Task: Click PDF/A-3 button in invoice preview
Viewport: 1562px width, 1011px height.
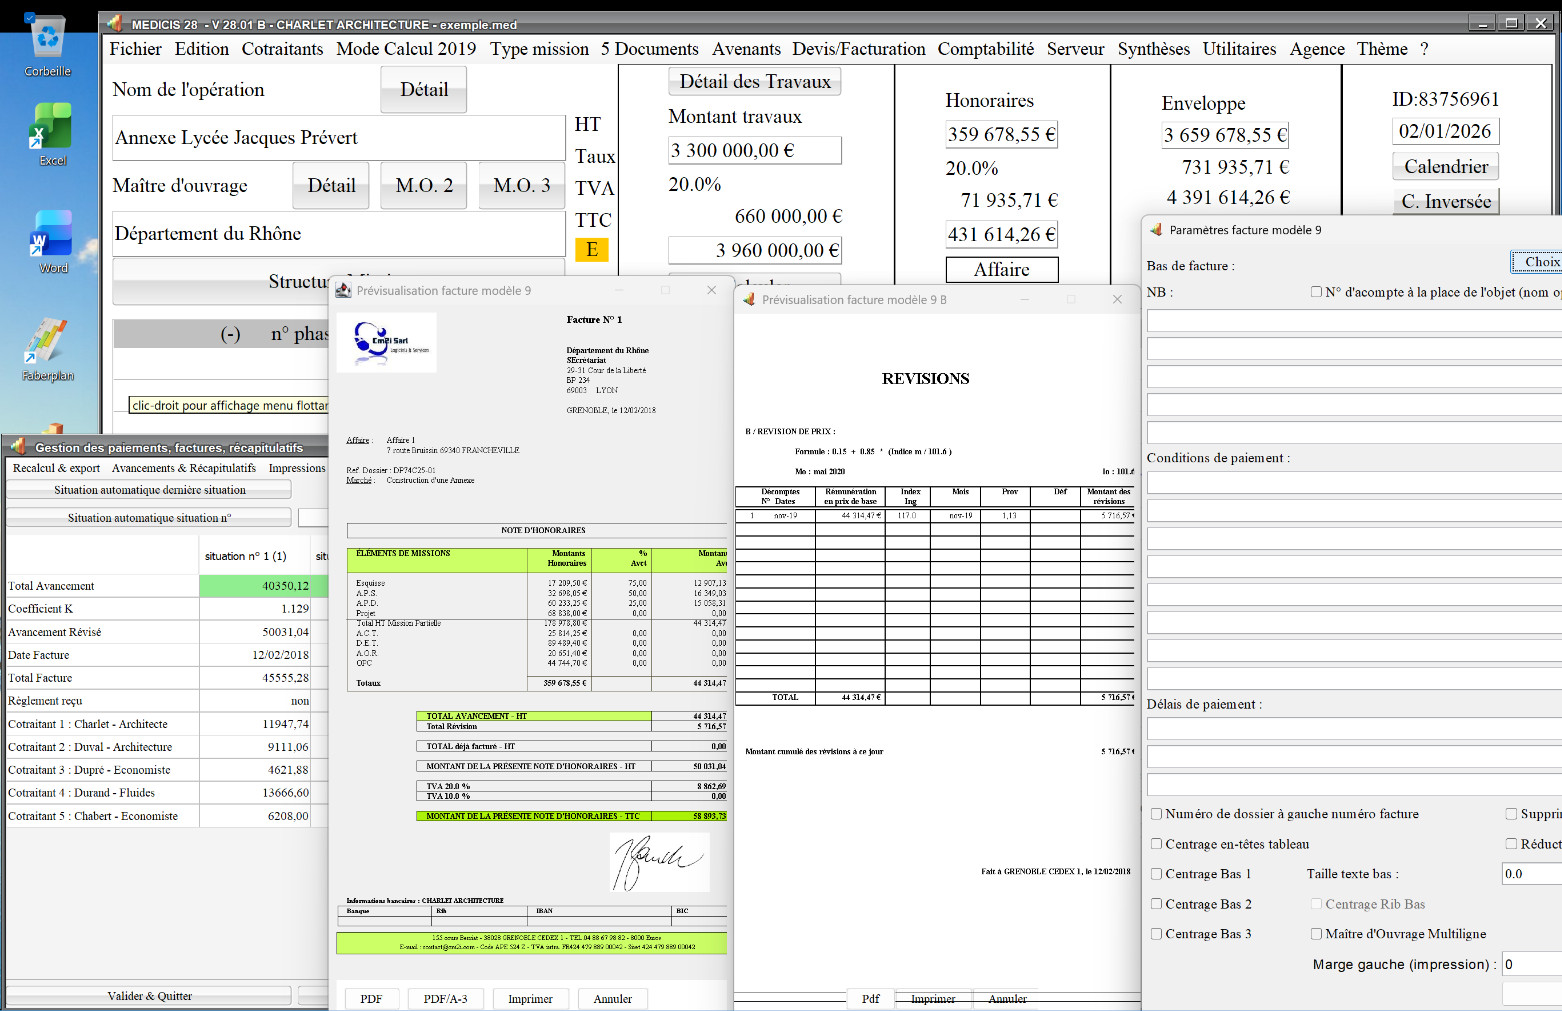Action: [x=445, y=999]
